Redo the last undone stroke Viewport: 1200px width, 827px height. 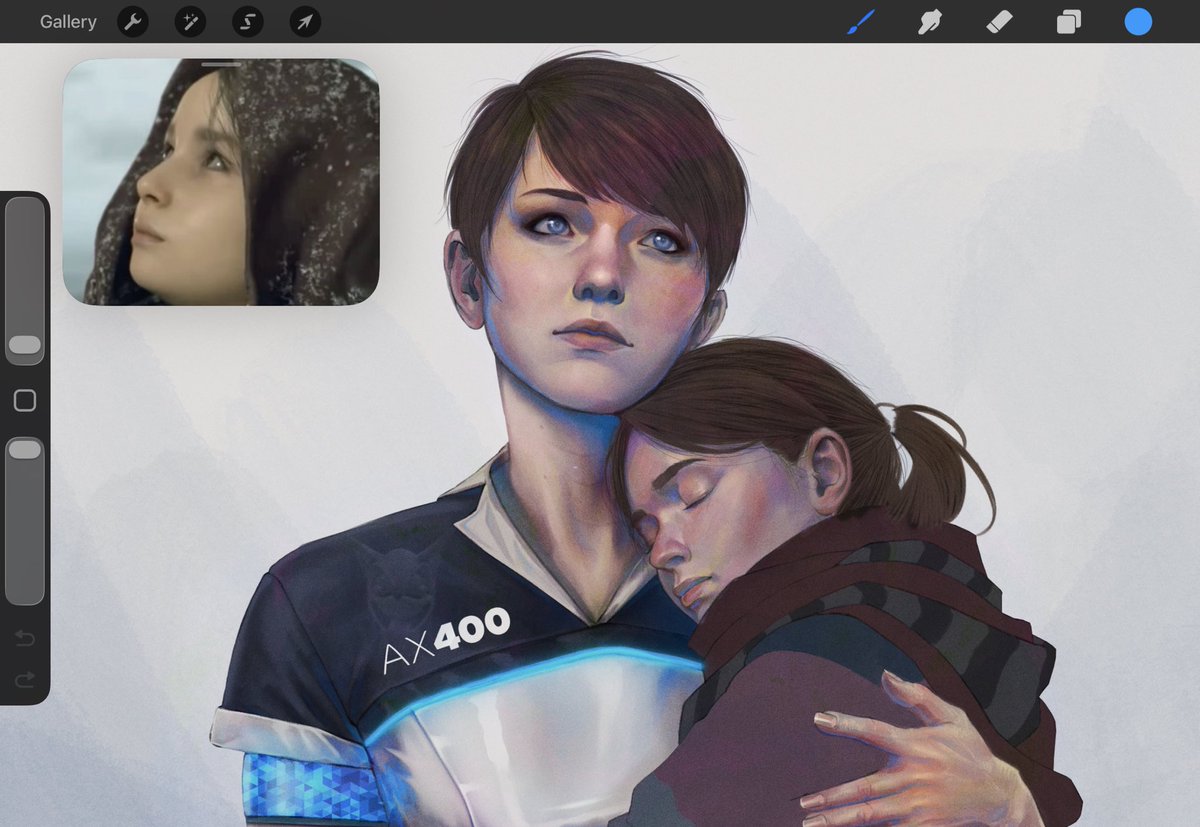pyautogui.click(x=25, y=680)
